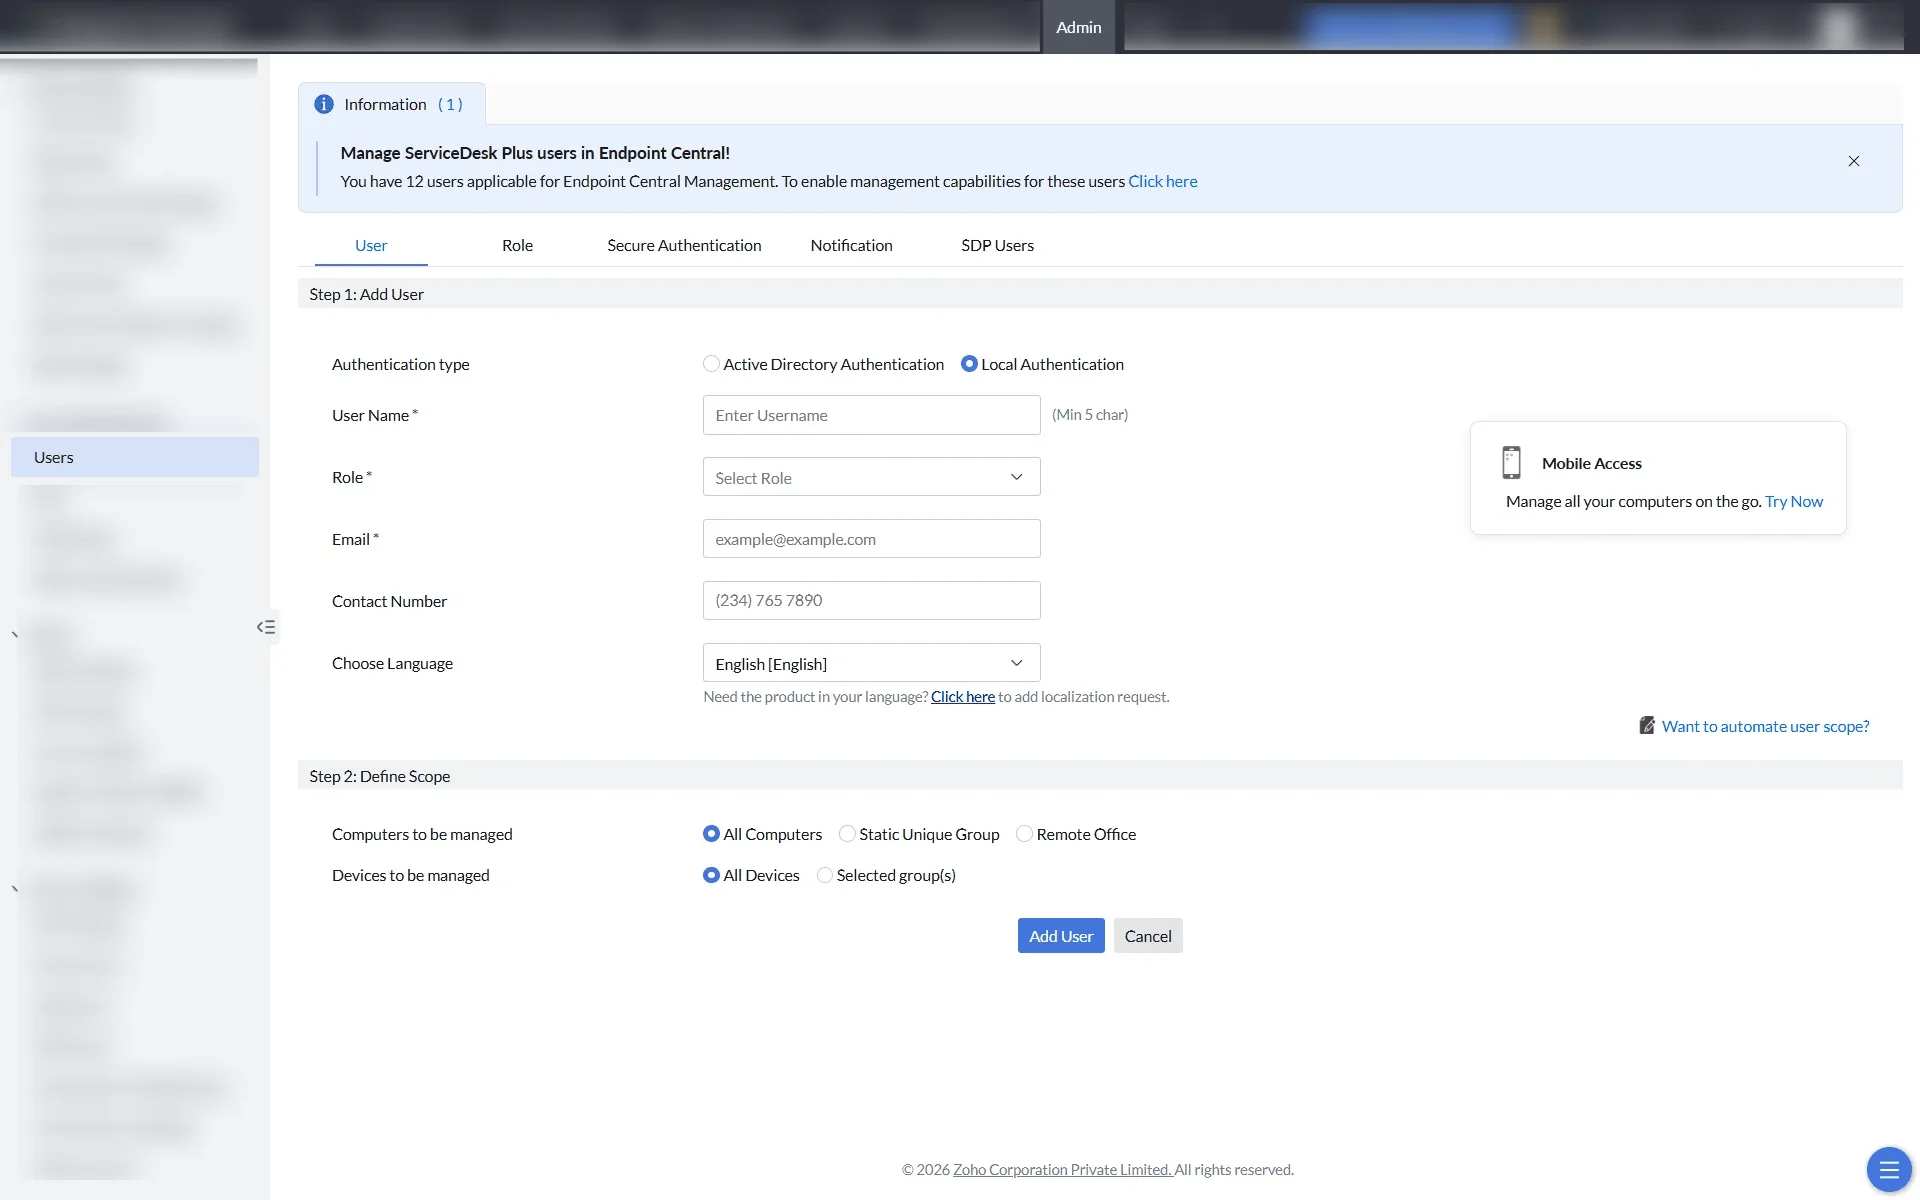The height and width of the screenshot is (1200, 1920).
Task: Click the Try Now mobile access link
Action: click(1793, 501)
